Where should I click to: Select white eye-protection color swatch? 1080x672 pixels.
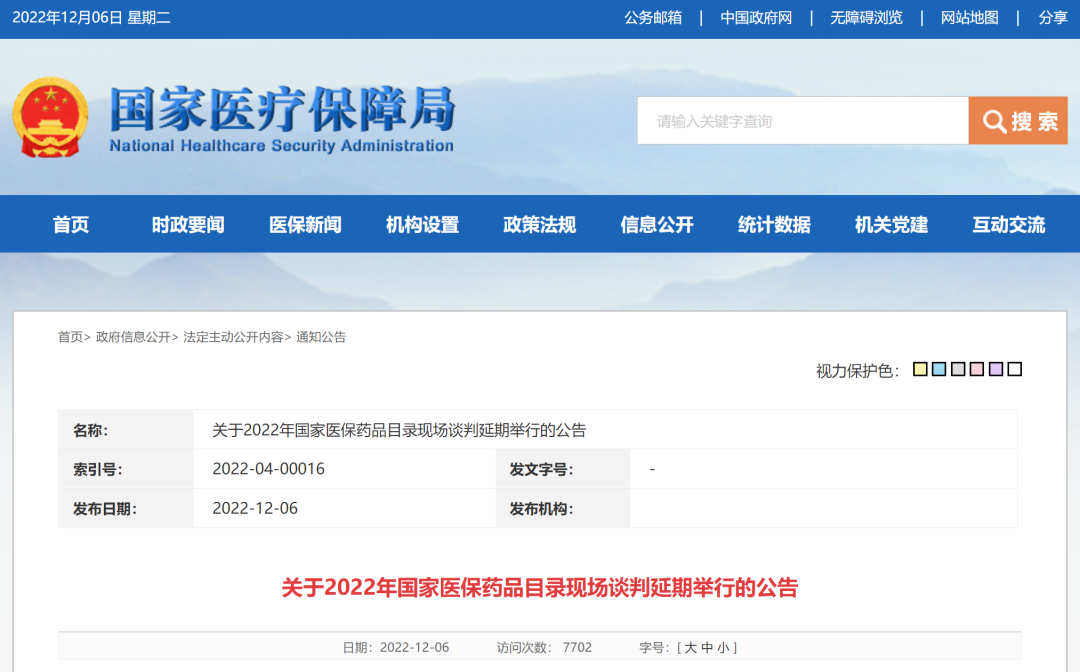1015,369
